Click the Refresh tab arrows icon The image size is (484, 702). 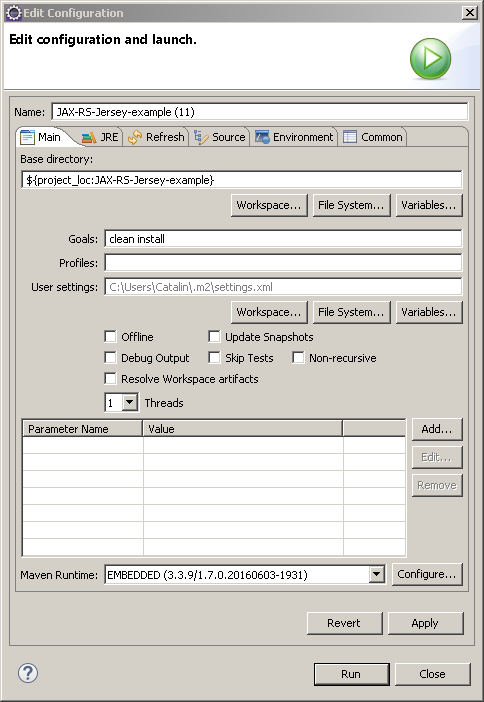click(x=135, y=137)
